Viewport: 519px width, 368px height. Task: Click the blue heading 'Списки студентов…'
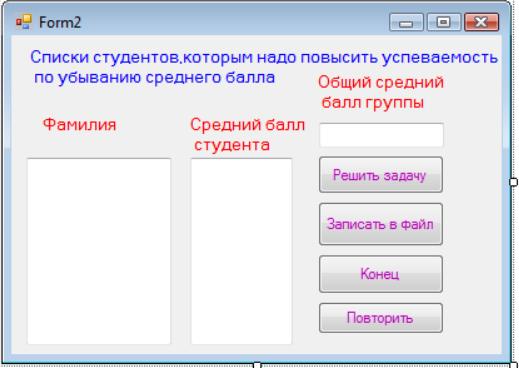tap(264, 67)
